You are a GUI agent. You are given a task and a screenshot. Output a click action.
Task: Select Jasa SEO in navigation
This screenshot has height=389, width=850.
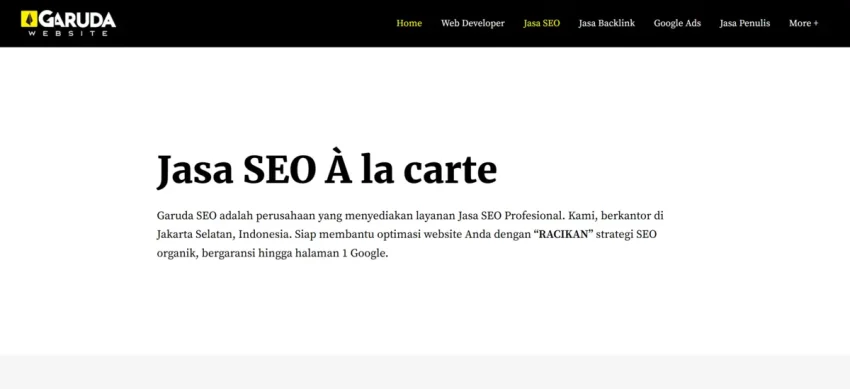tap(542, 23)
